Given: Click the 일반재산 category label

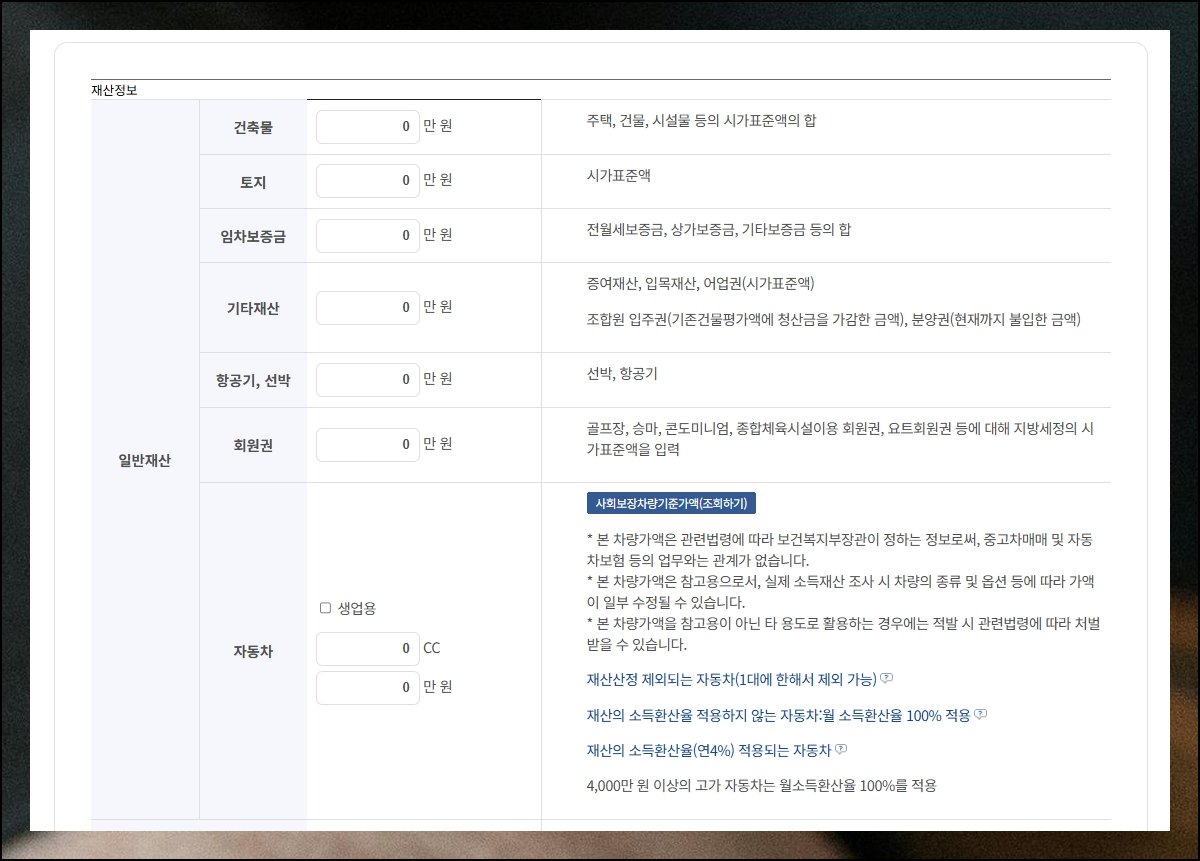Looking at the screenshot, I should click(145, 461).
